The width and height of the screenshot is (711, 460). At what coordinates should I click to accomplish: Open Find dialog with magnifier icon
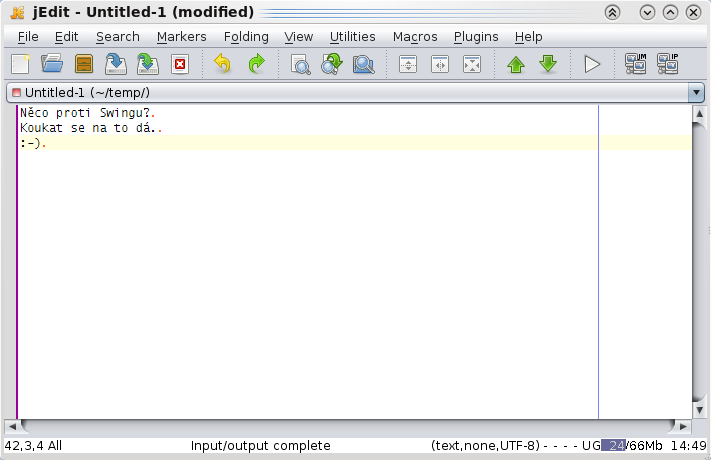[x=300, y=64]
